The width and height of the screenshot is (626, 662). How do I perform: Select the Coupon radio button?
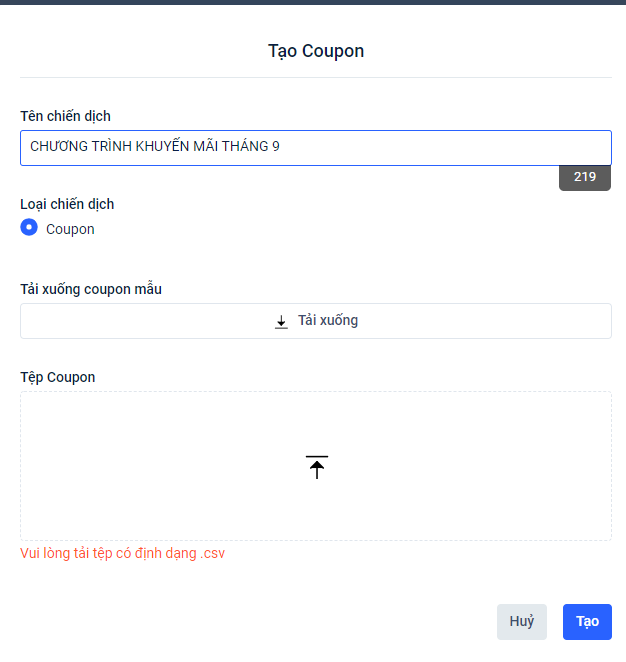(29, 228)
